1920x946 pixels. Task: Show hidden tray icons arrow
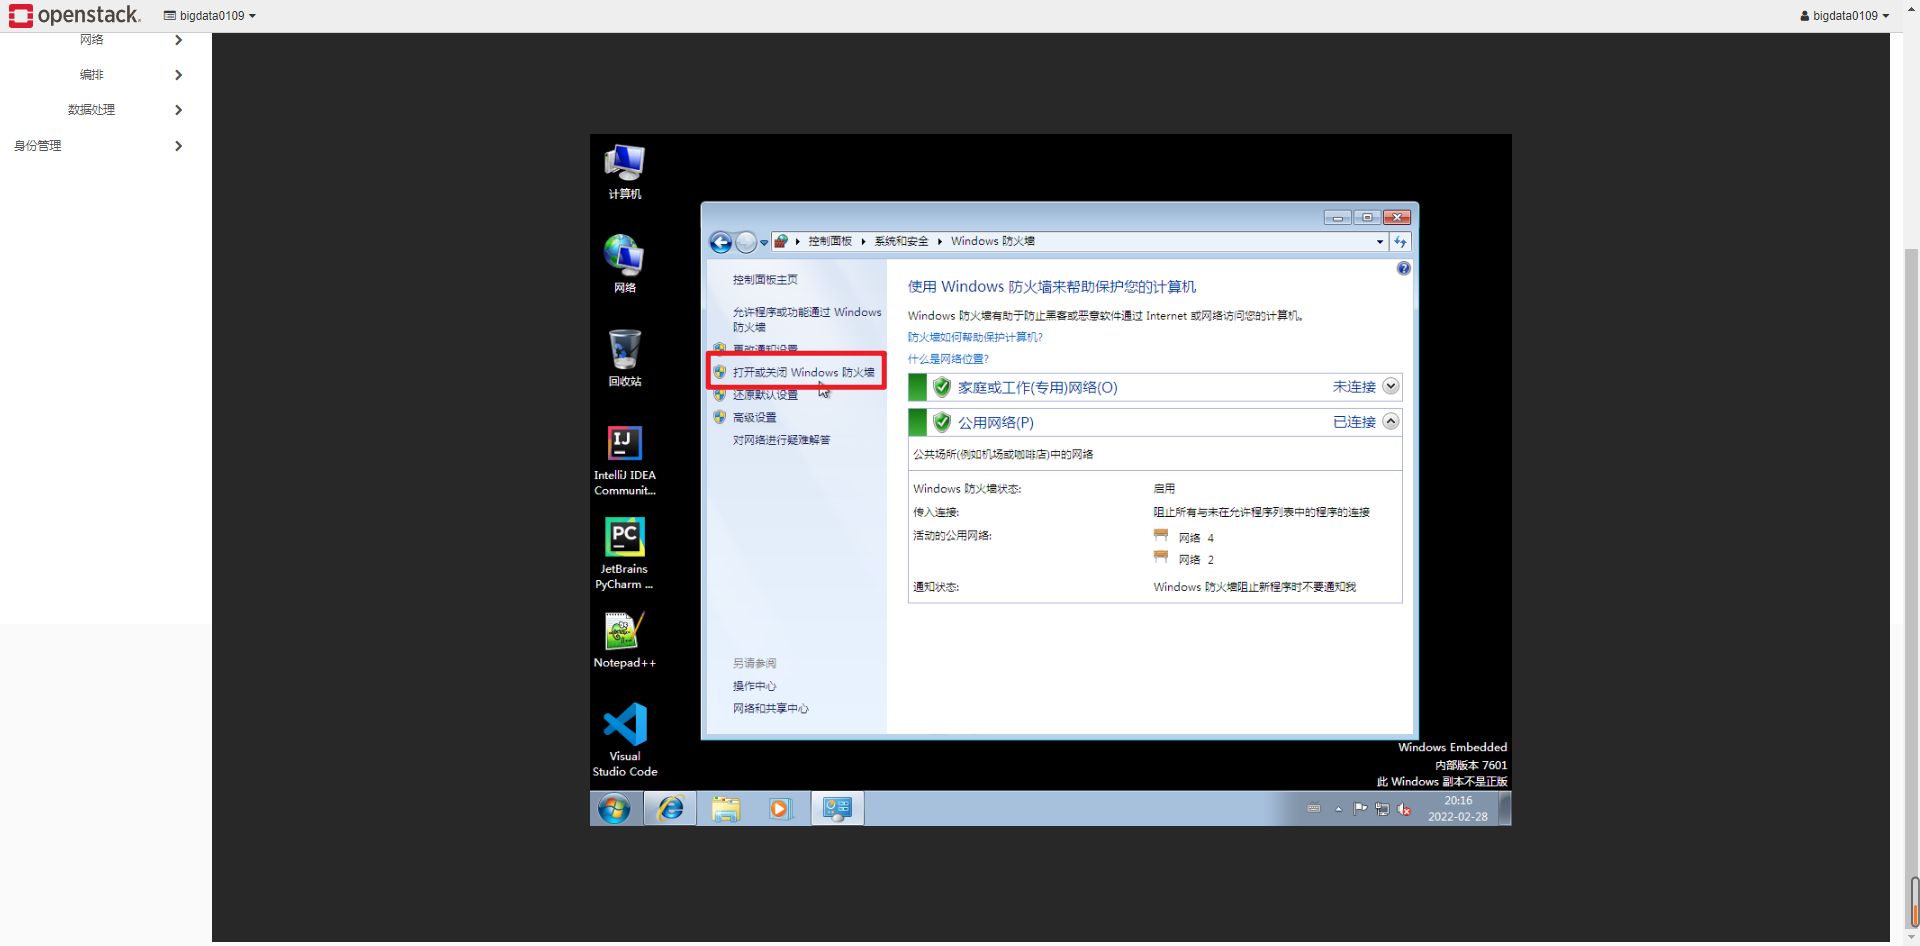[x=1338, y=809]
